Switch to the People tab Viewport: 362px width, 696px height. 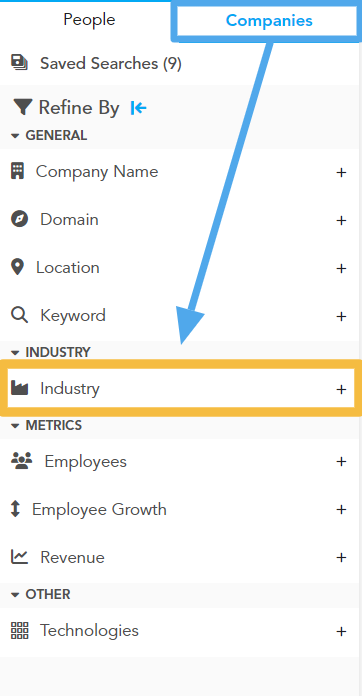tap(89, 20)
